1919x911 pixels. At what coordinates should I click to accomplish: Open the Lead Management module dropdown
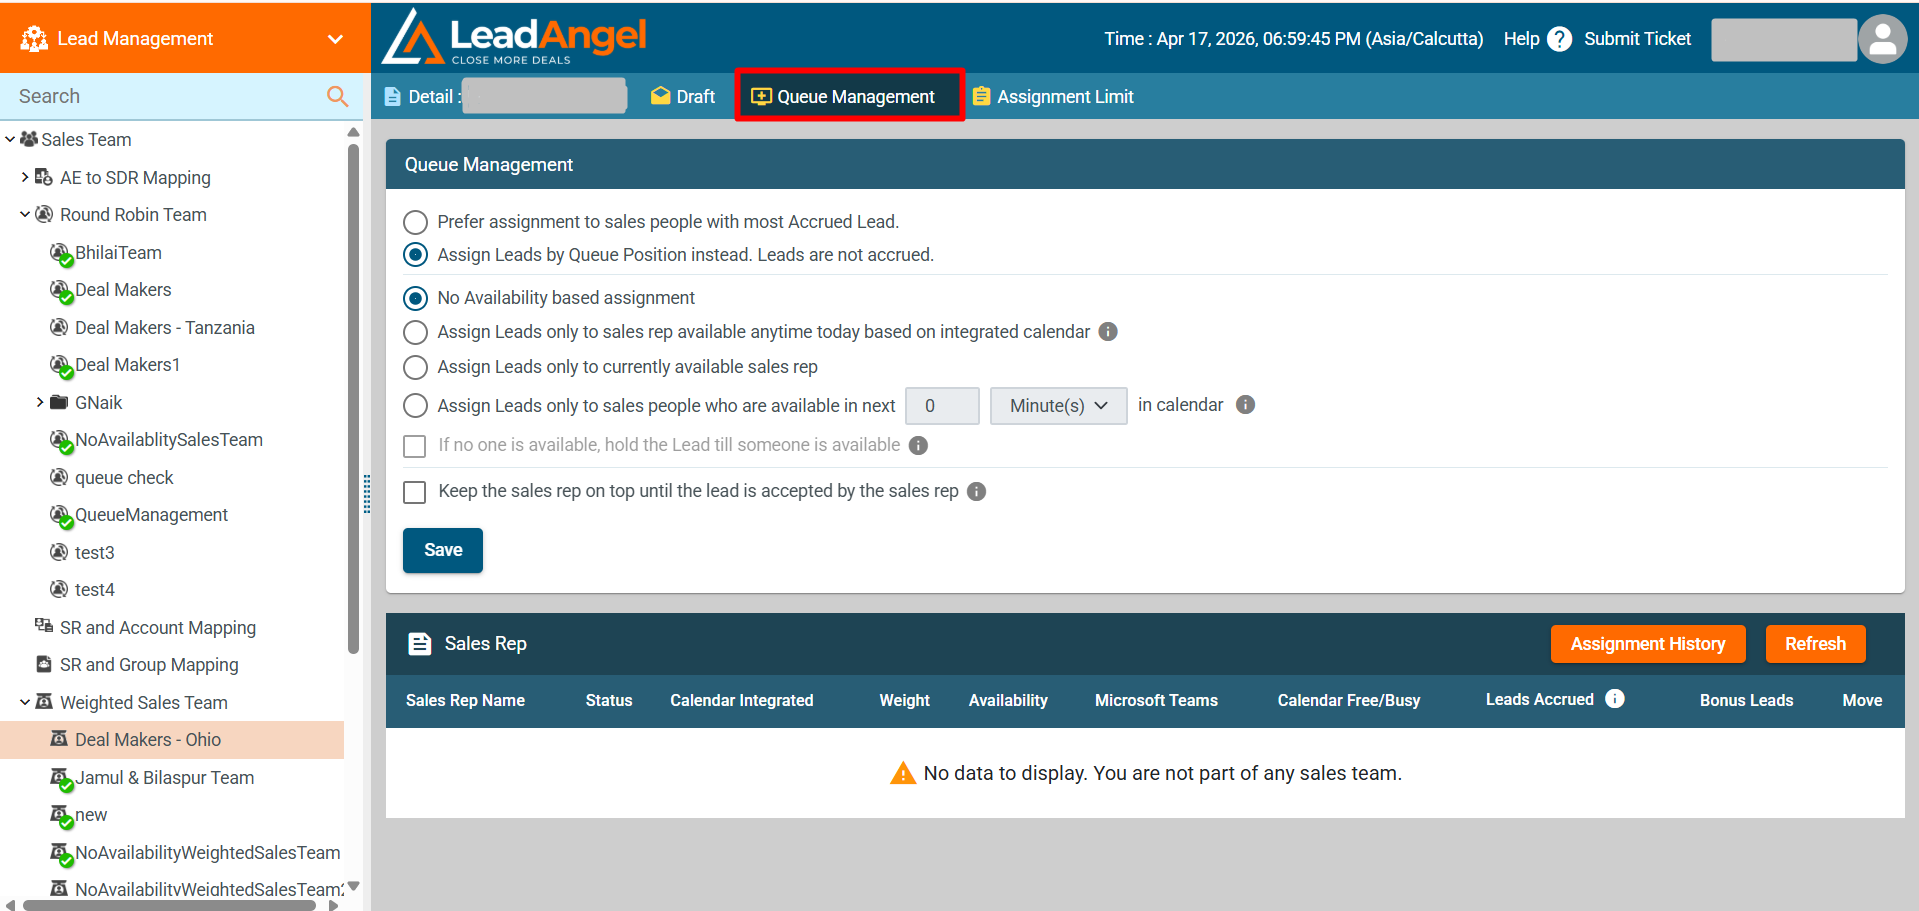point(336,39)
